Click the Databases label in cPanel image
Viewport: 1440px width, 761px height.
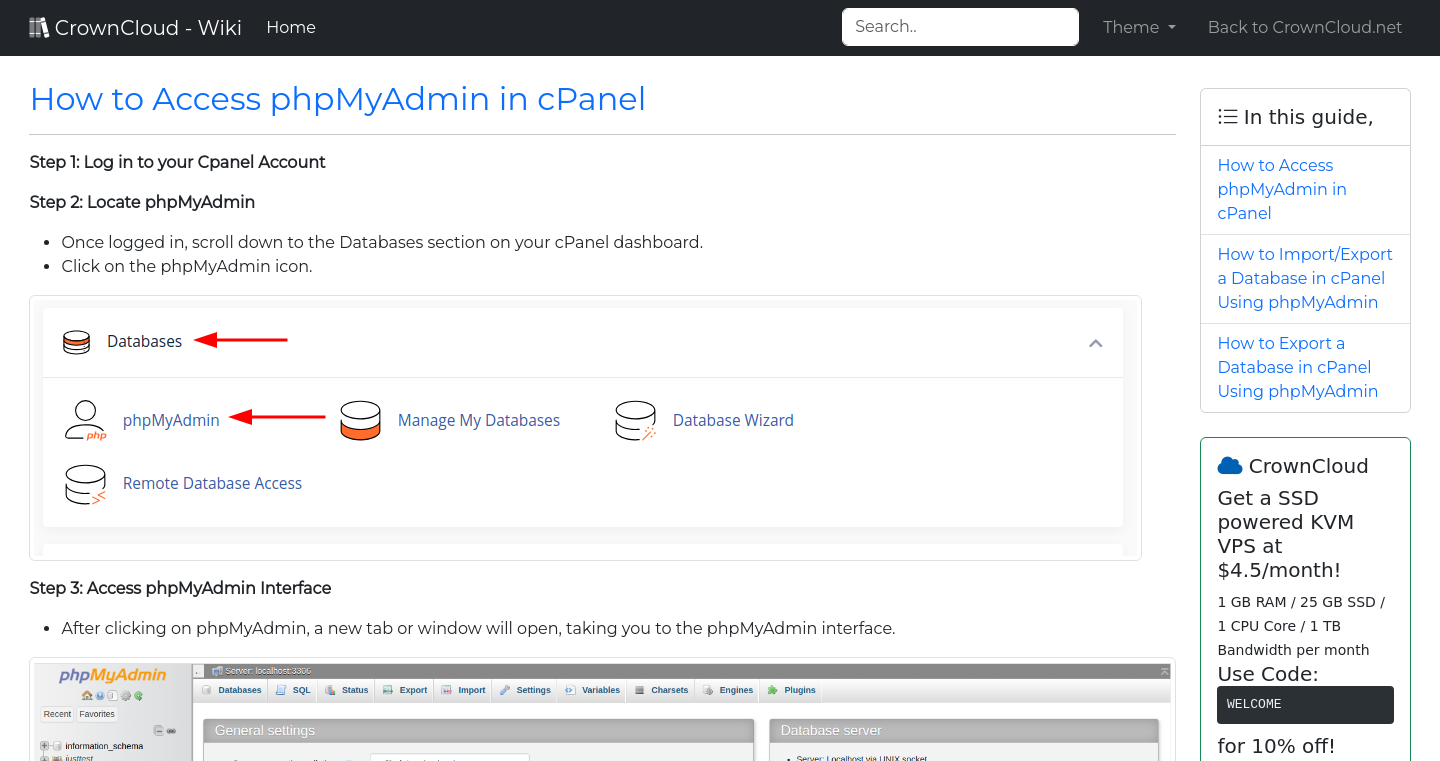coord(145,342)
